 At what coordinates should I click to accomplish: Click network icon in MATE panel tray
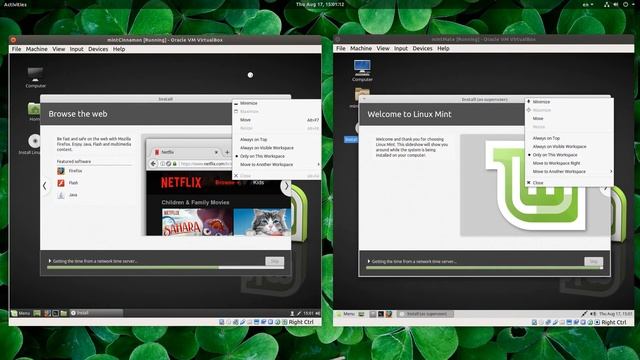click(x=584, y=314)
